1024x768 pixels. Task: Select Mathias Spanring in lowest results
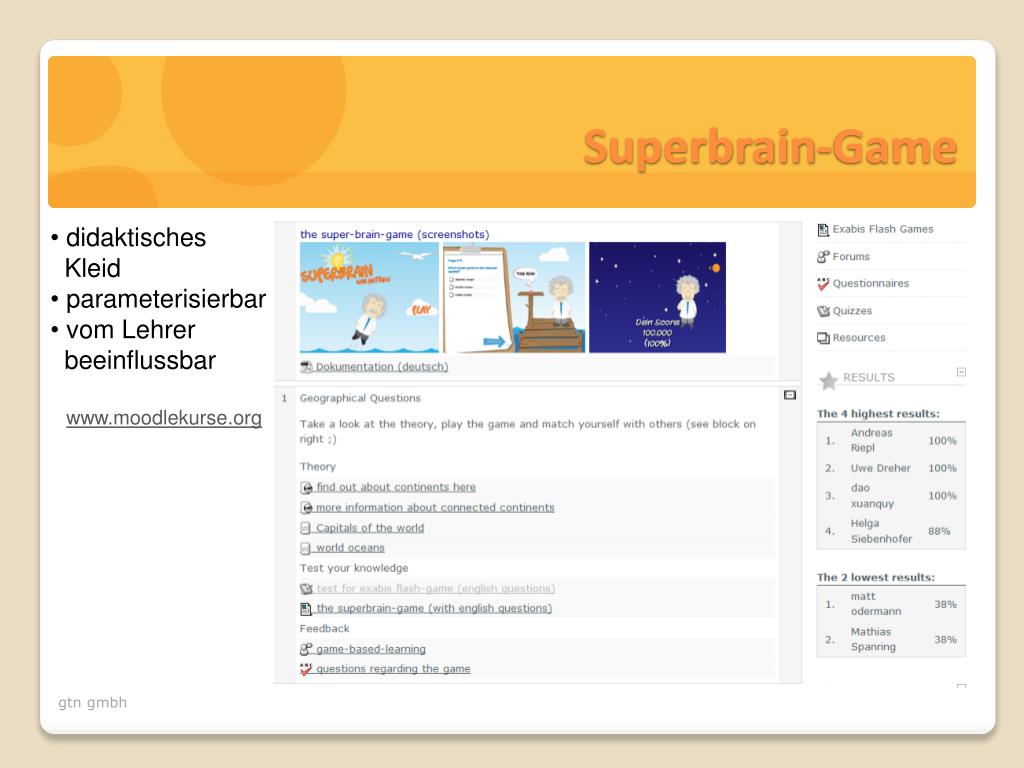[x=873, y=639]
